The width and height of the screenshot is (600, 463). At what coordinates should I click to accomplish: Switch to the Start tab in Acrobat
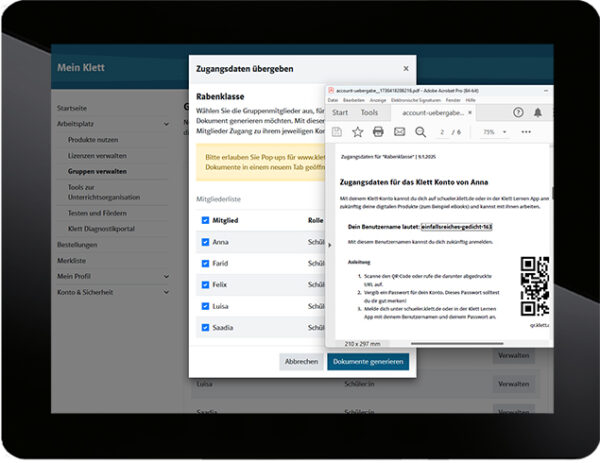coord(340,112)
